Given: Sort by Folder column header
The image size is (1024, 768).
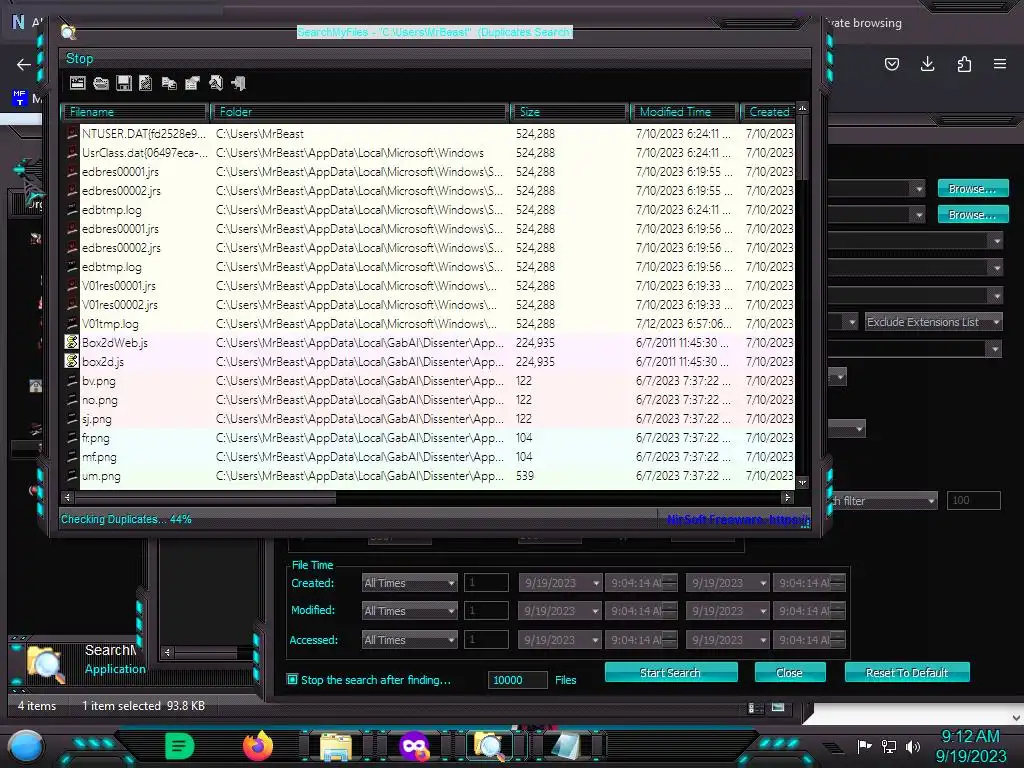Looking at the screenshot, I should point(360,112).
